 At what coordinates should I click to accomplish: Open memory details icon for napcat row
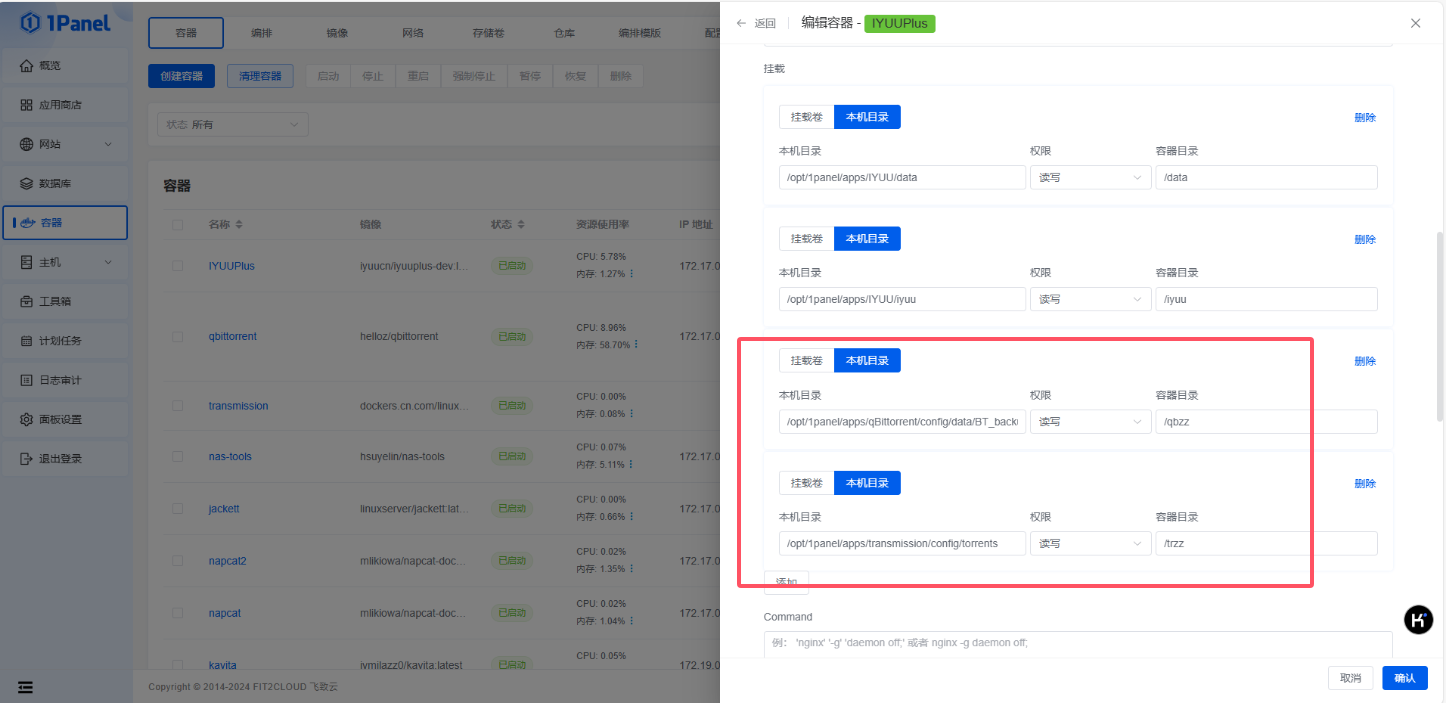point(633,621)
